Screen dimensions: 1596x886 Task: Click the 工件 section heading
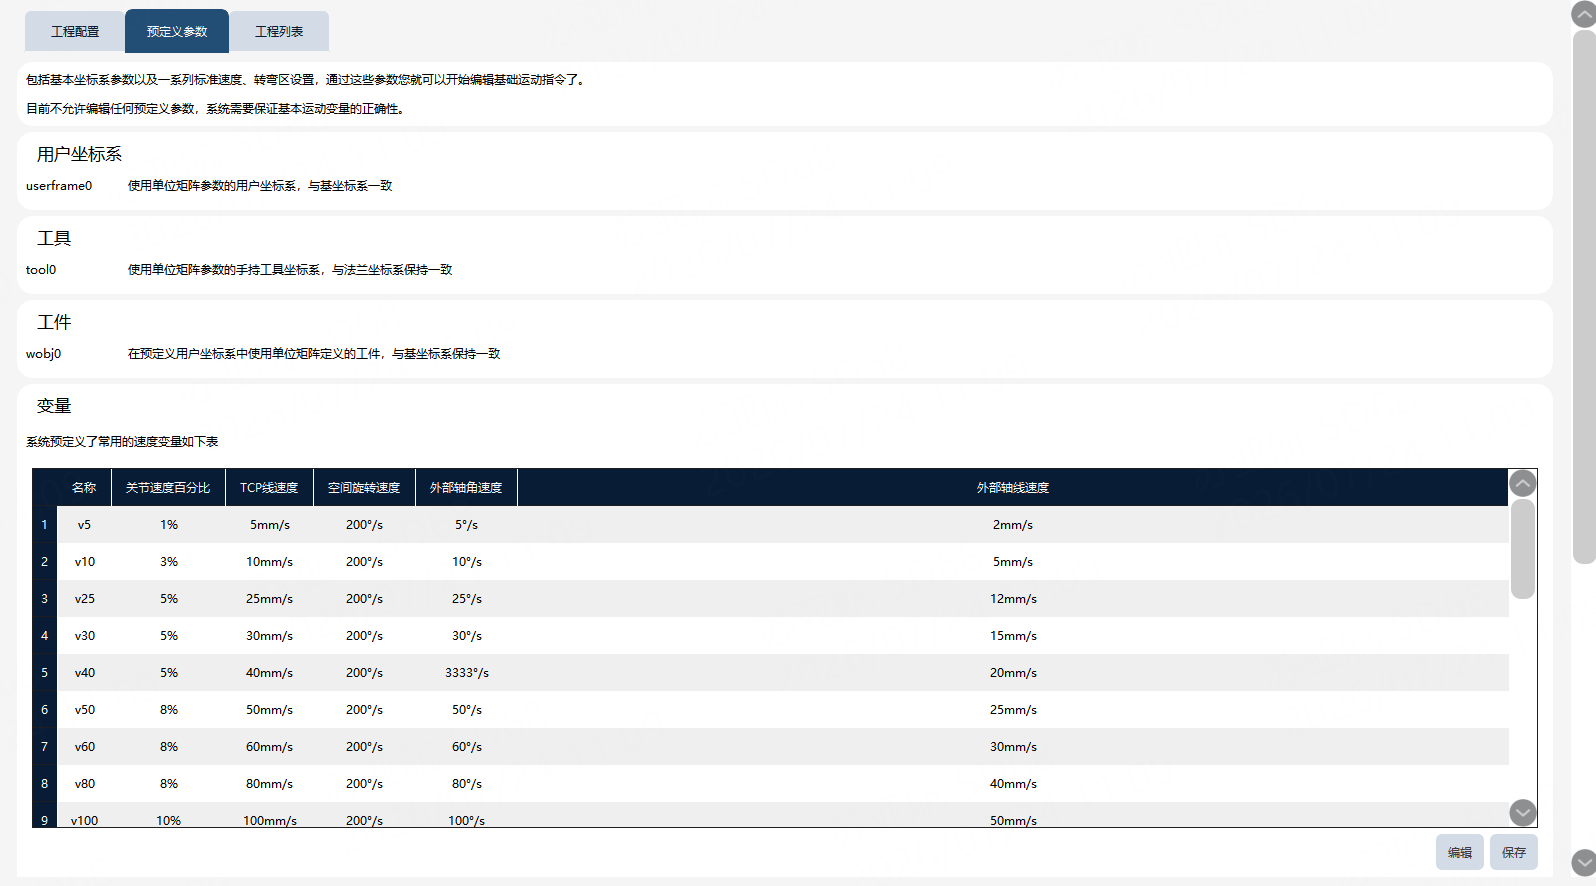54,322
